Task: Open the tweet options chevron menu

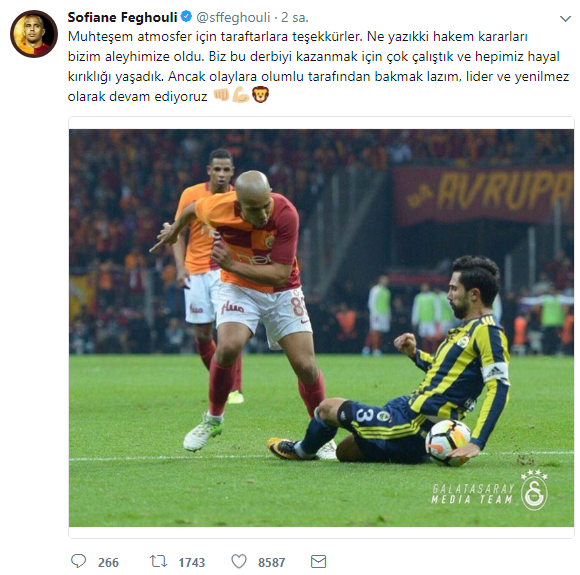Action: (x=565, y=19)
